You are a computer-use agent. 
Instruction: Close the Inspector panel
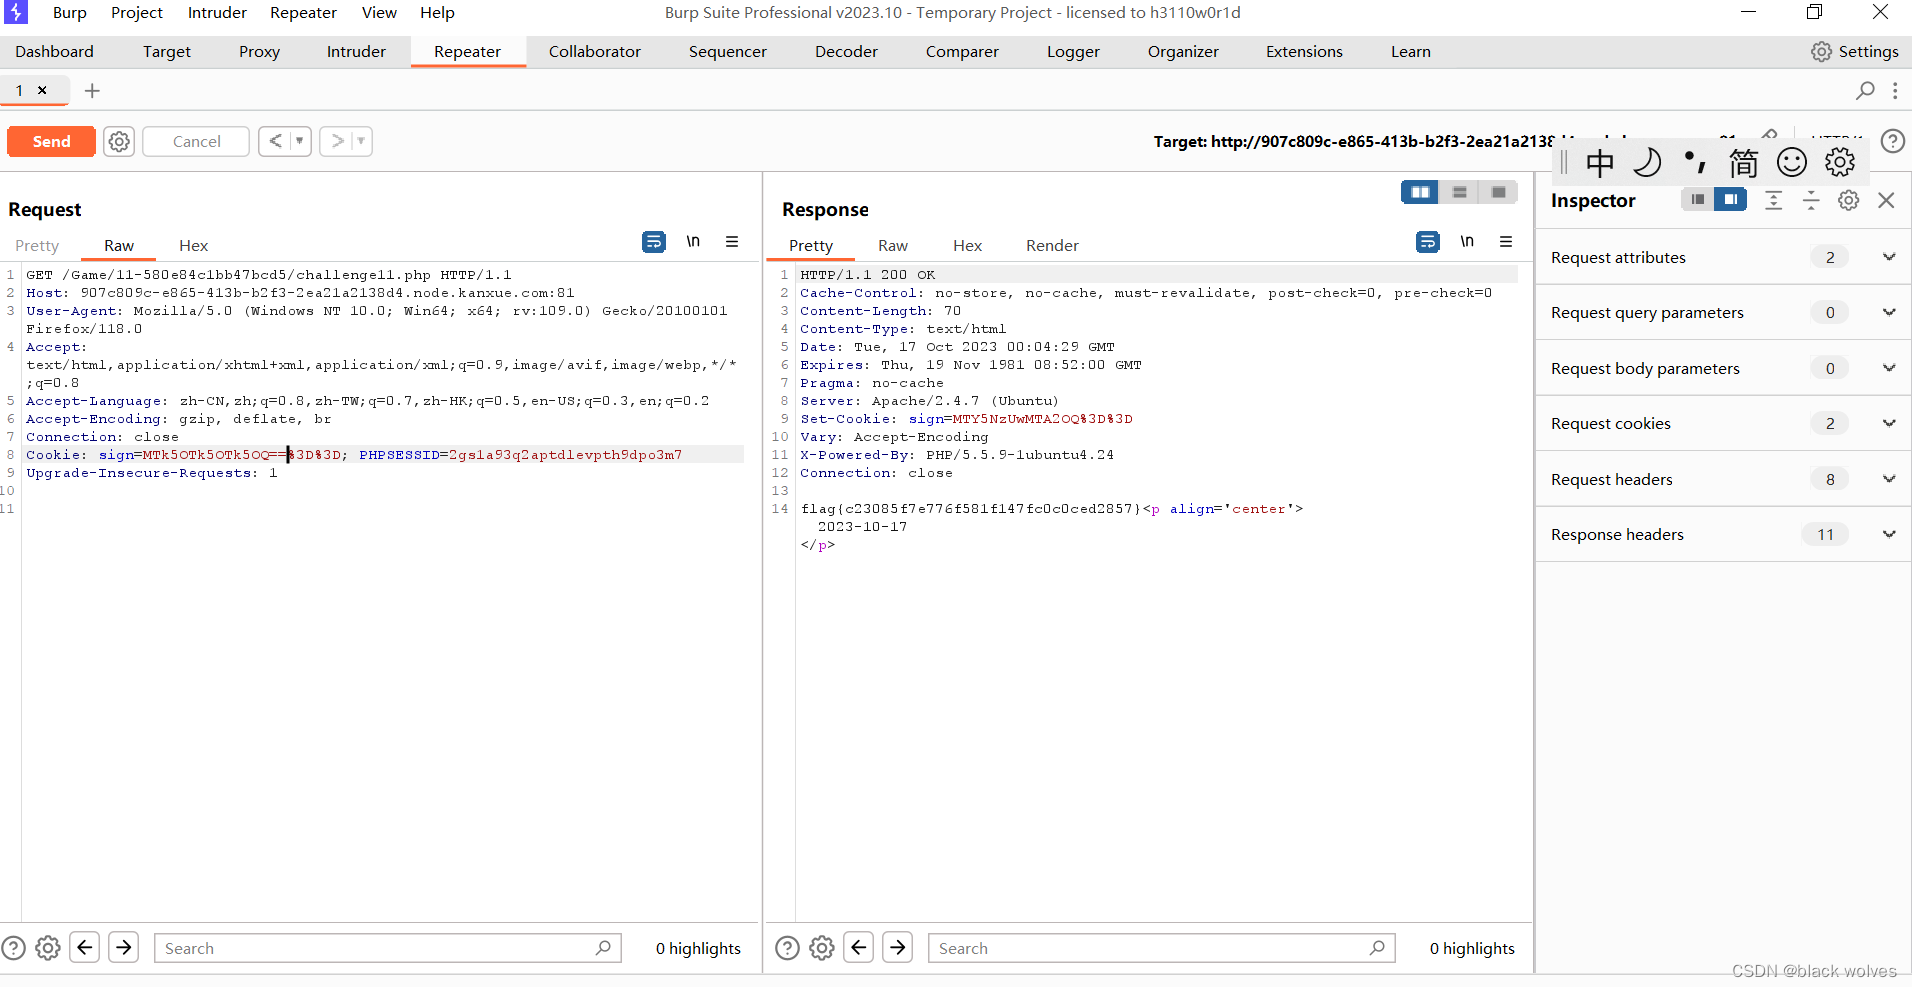(x=1886, y=201)
